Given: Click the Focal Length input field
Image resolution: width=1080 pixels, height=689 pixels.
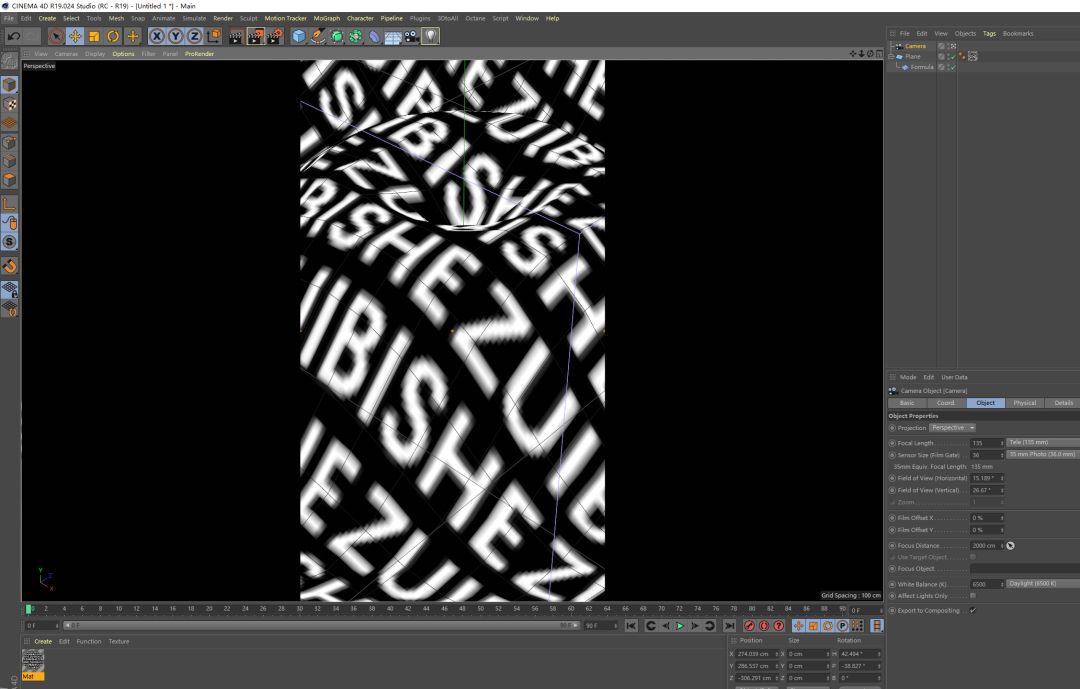Looking at the screenshot, I should click(986, 443).
